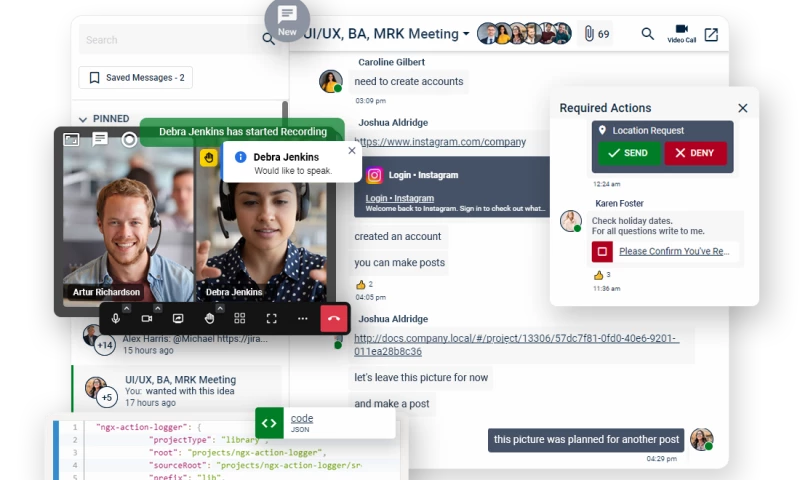
Task: Search within the chat using header magnifier
Action: click(x=647, y=34)
